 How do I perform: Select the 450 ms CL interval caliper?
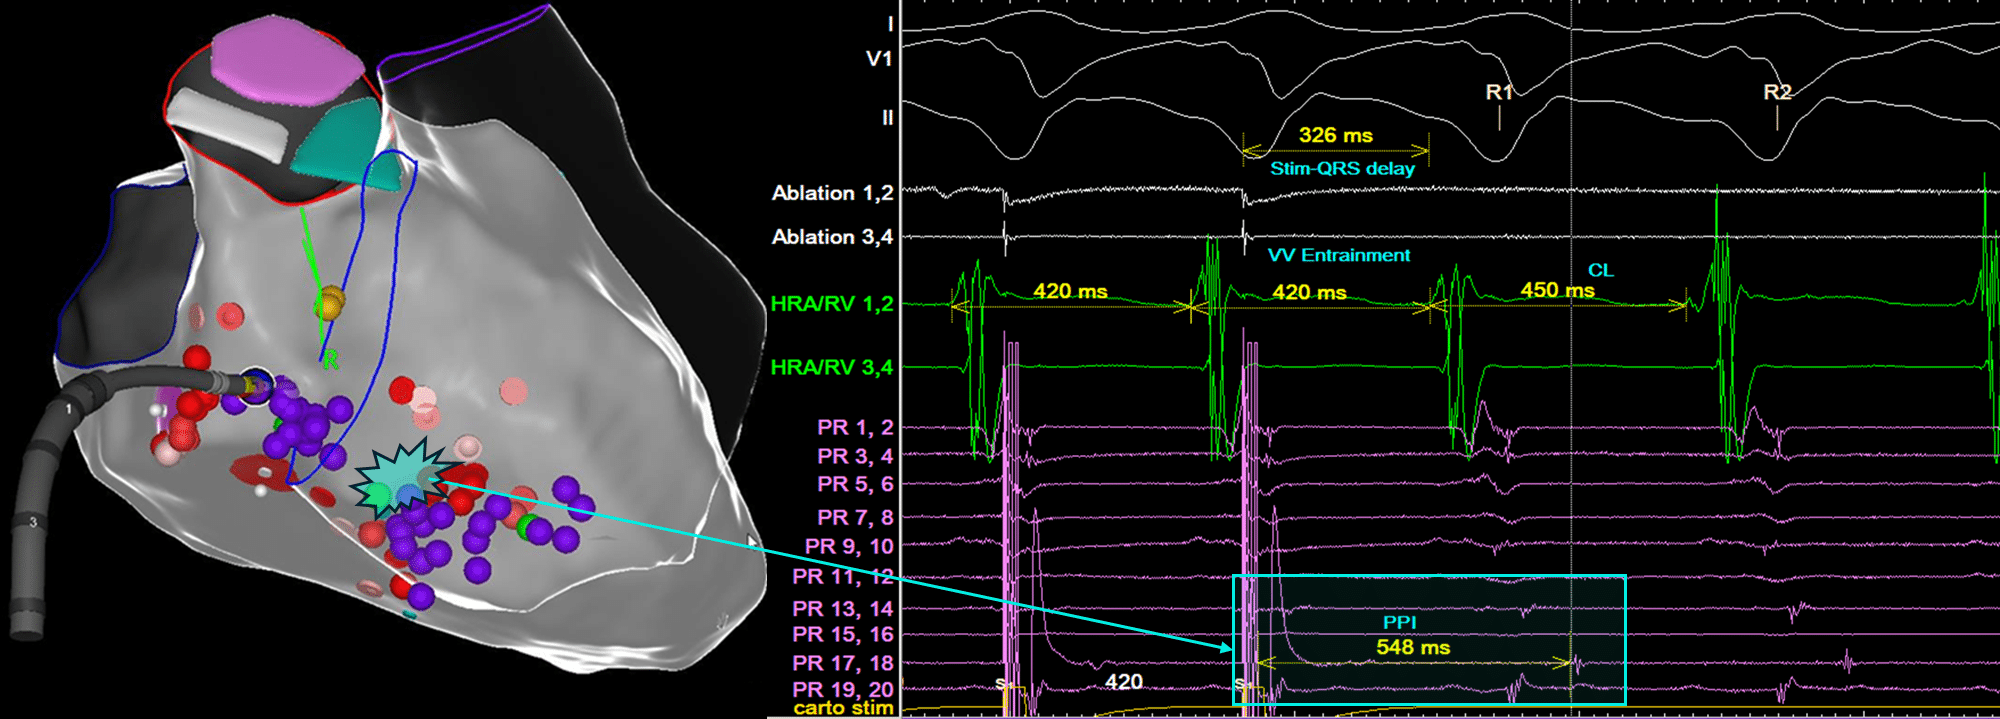pyautogui.click(x=1557, y=290)
